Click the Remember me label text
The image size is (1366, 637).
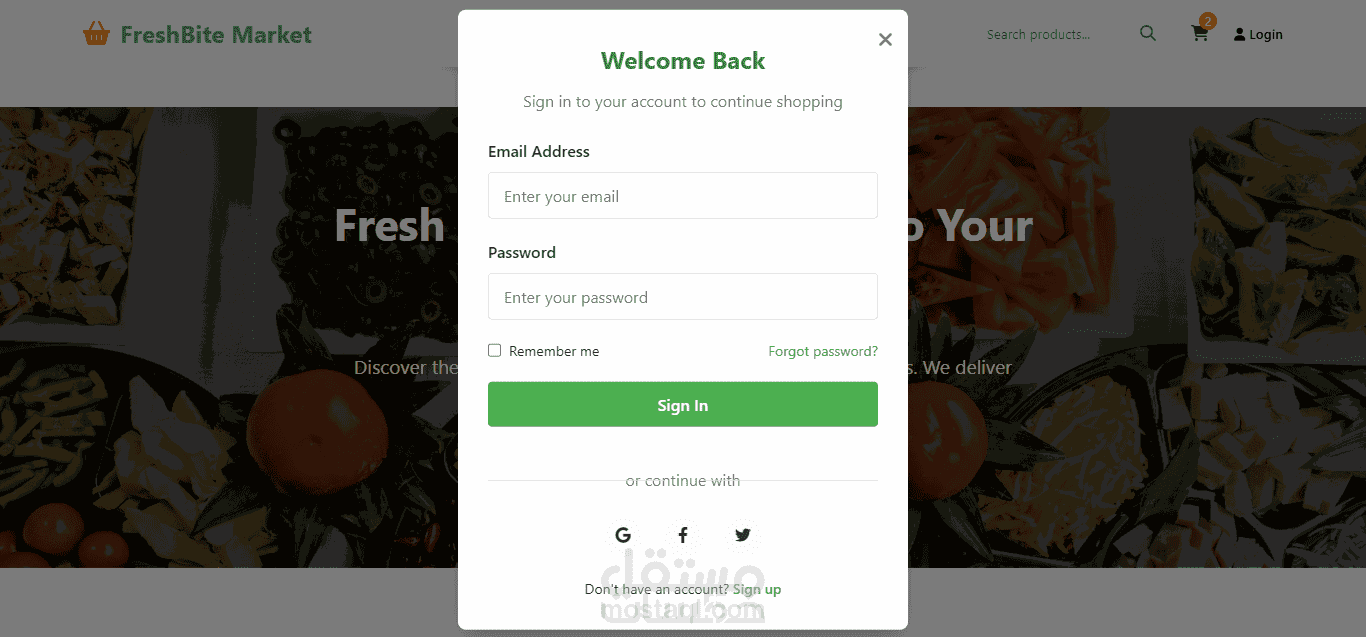(554, 351)
